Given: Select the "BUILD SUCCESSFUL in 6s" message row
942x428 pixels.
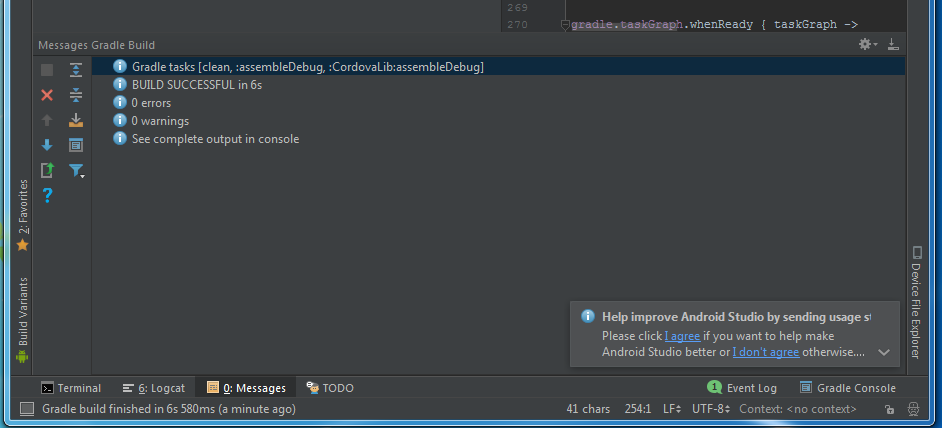Looking at the screenshot, I should pos(196,85).
